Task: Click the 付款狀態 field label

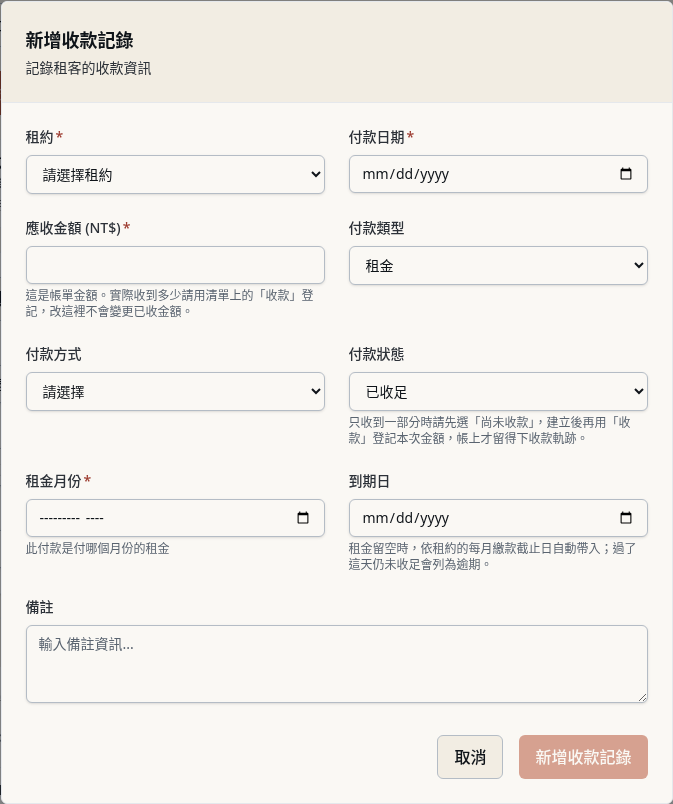Action: (x=377, y=354)
